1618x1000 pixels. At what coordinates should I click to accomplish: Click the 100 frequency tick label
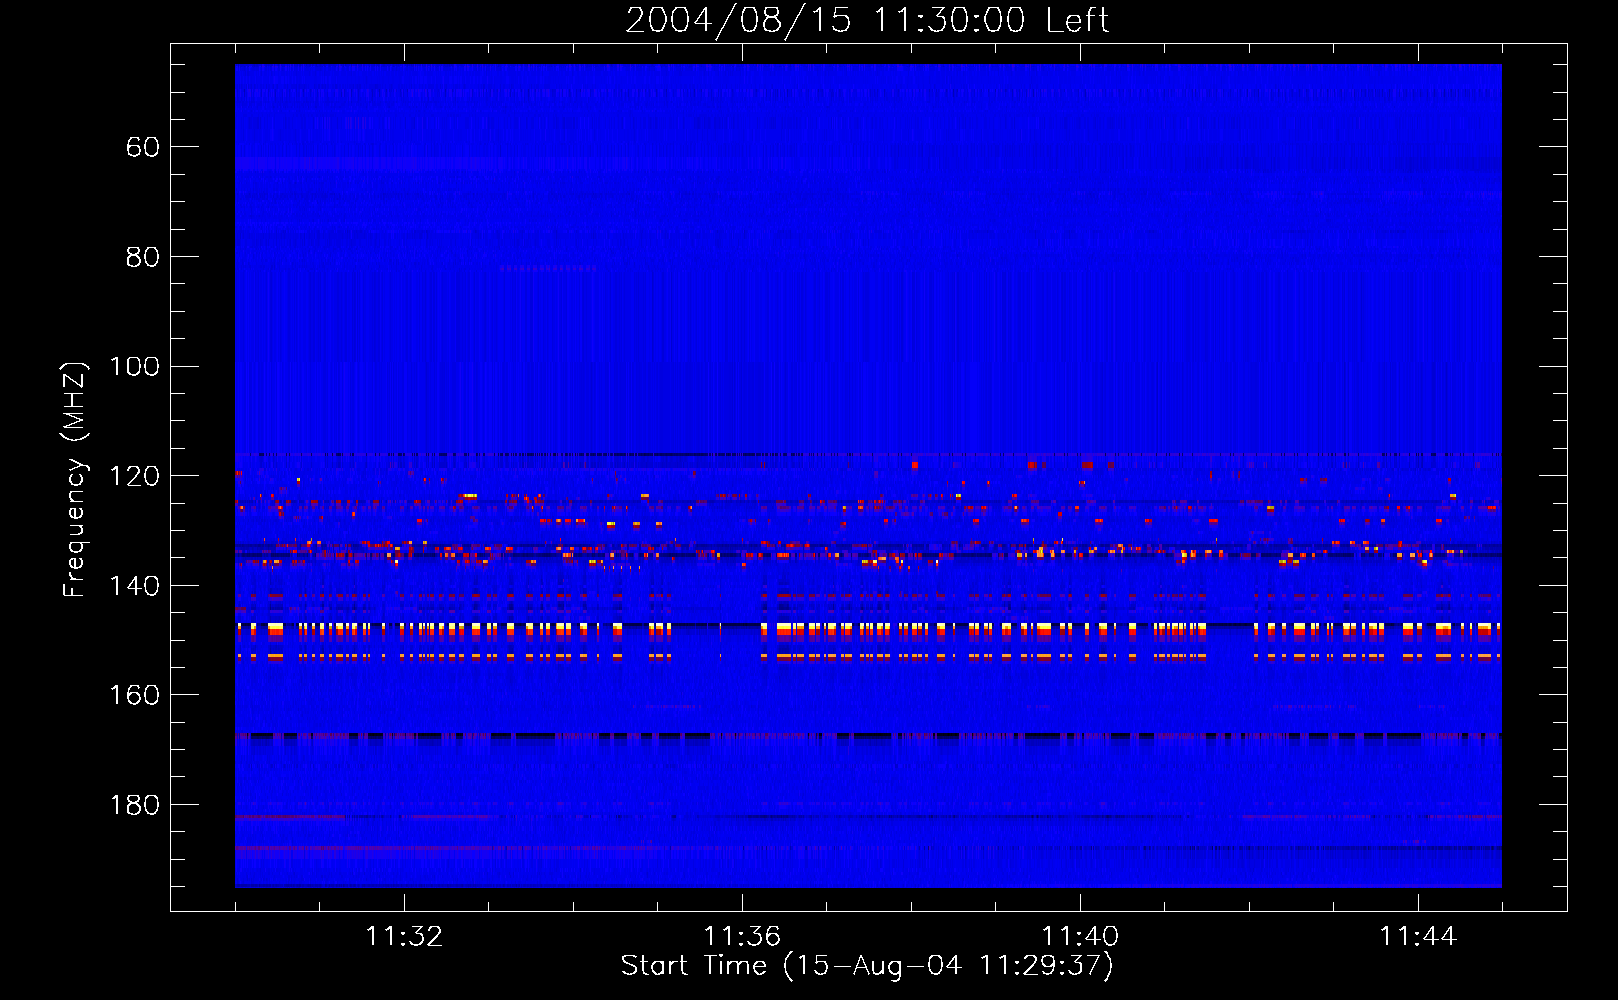pyautogui.click(x=134, y=367)
